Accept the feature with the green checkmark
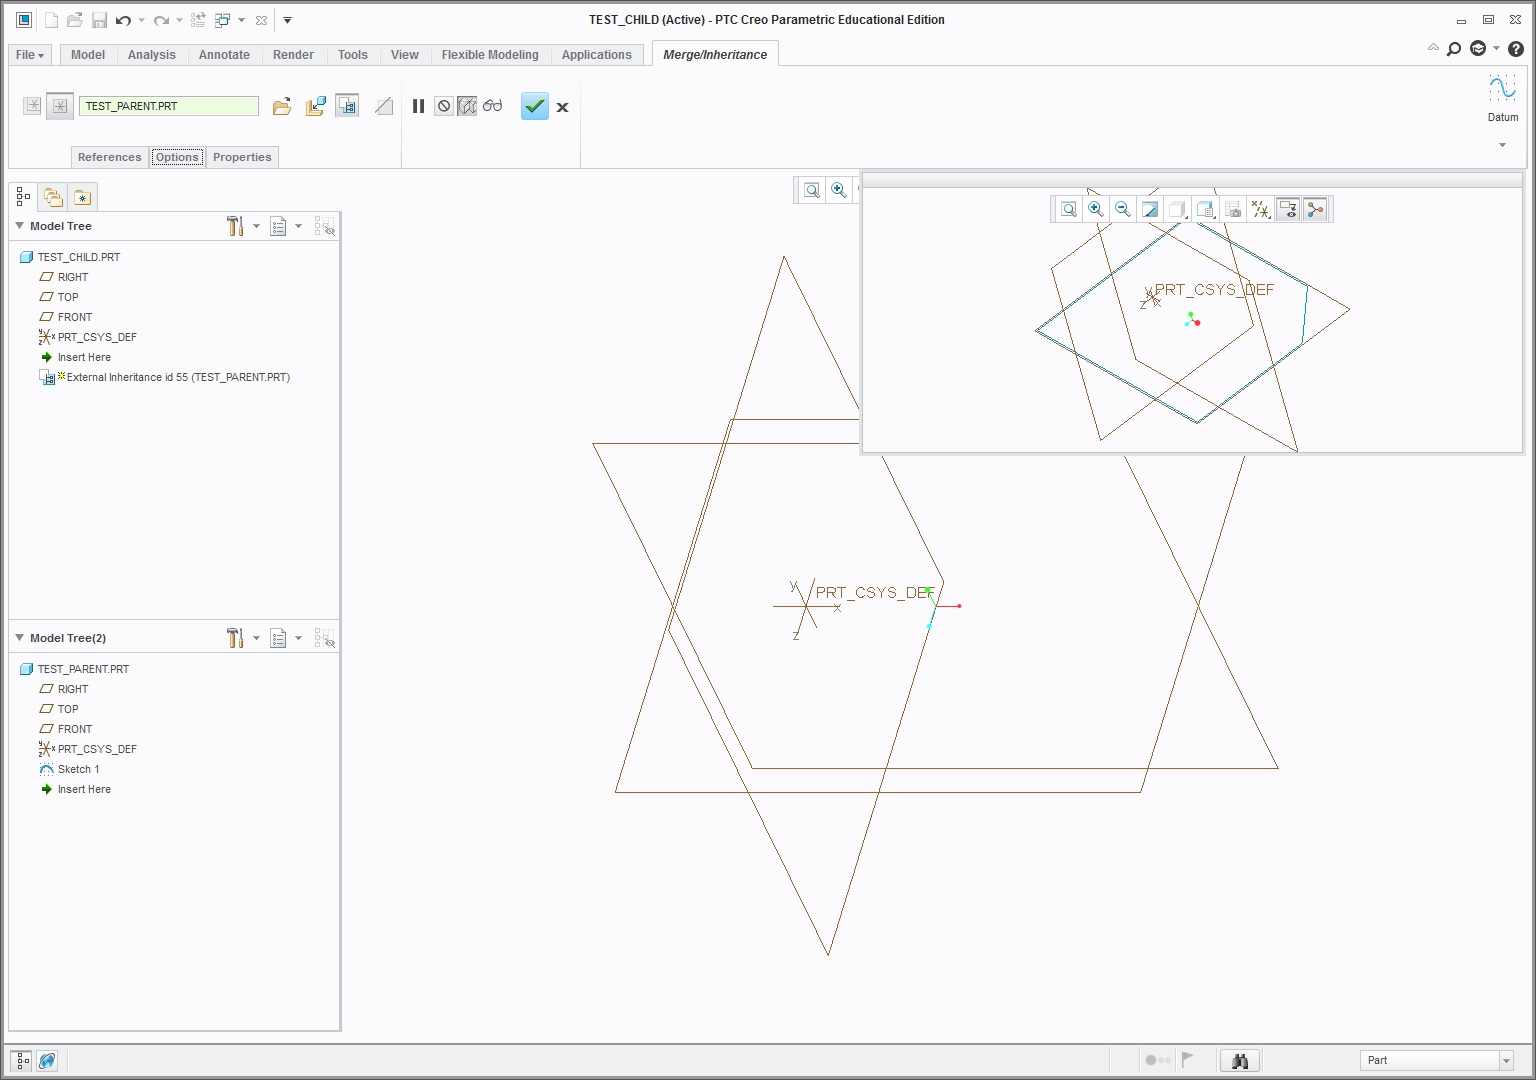This screenshot has height=1080, width=1536. 535,106
